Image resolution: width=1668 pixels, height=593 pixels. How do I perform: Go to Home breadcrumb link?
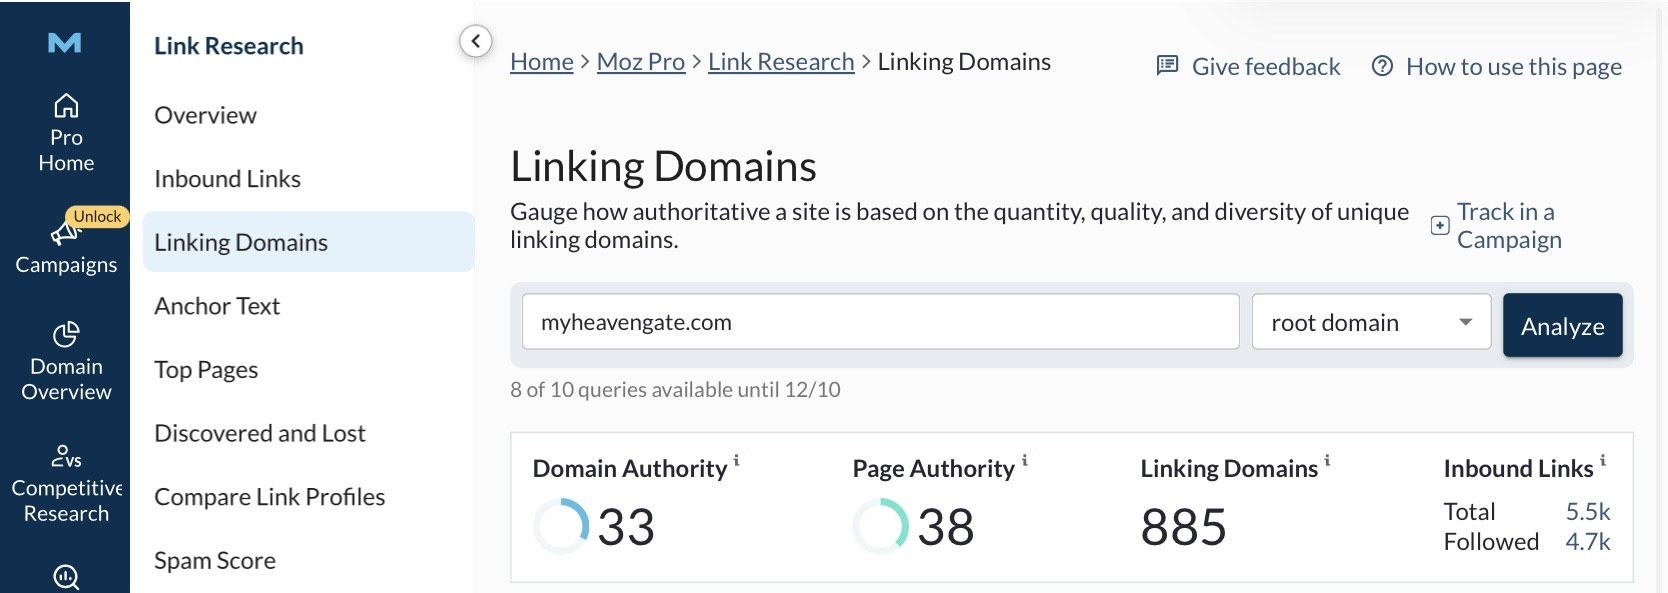[542, 62]
